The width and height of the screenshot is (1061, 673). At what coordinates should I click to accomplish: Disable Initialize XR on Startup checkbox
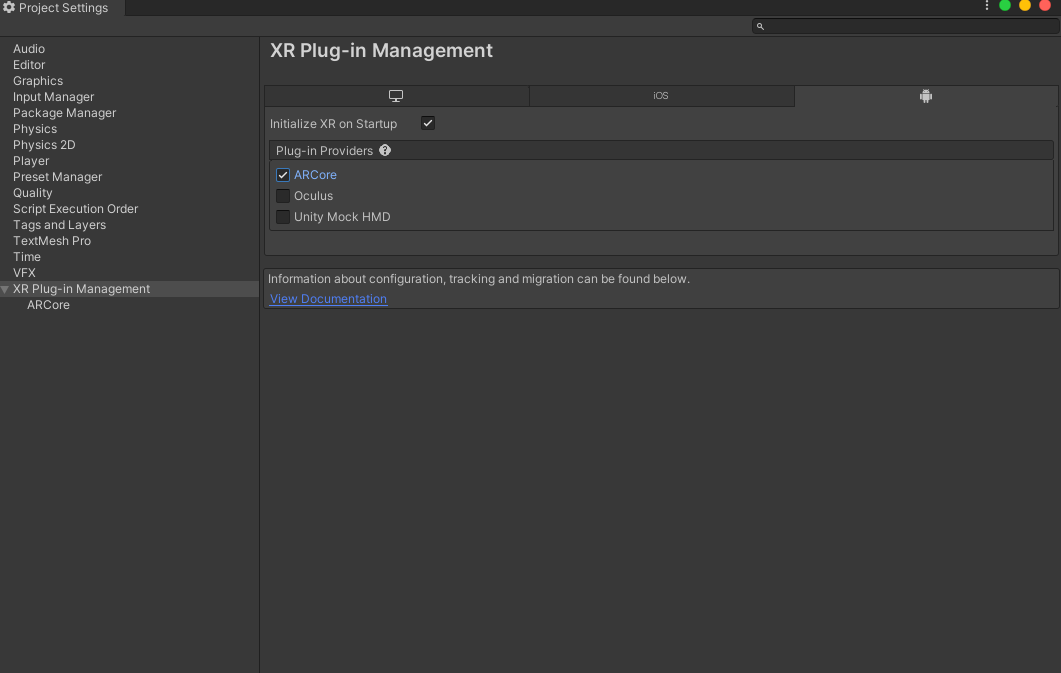click(x=428, y=124)
